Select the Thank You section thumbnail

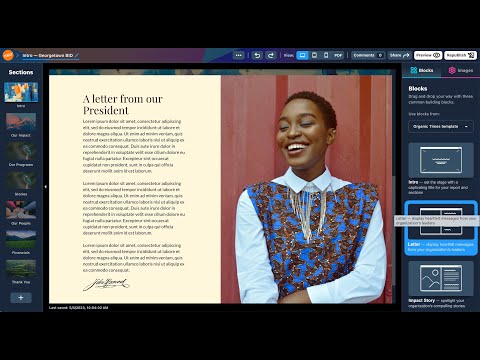pos(21,269)
